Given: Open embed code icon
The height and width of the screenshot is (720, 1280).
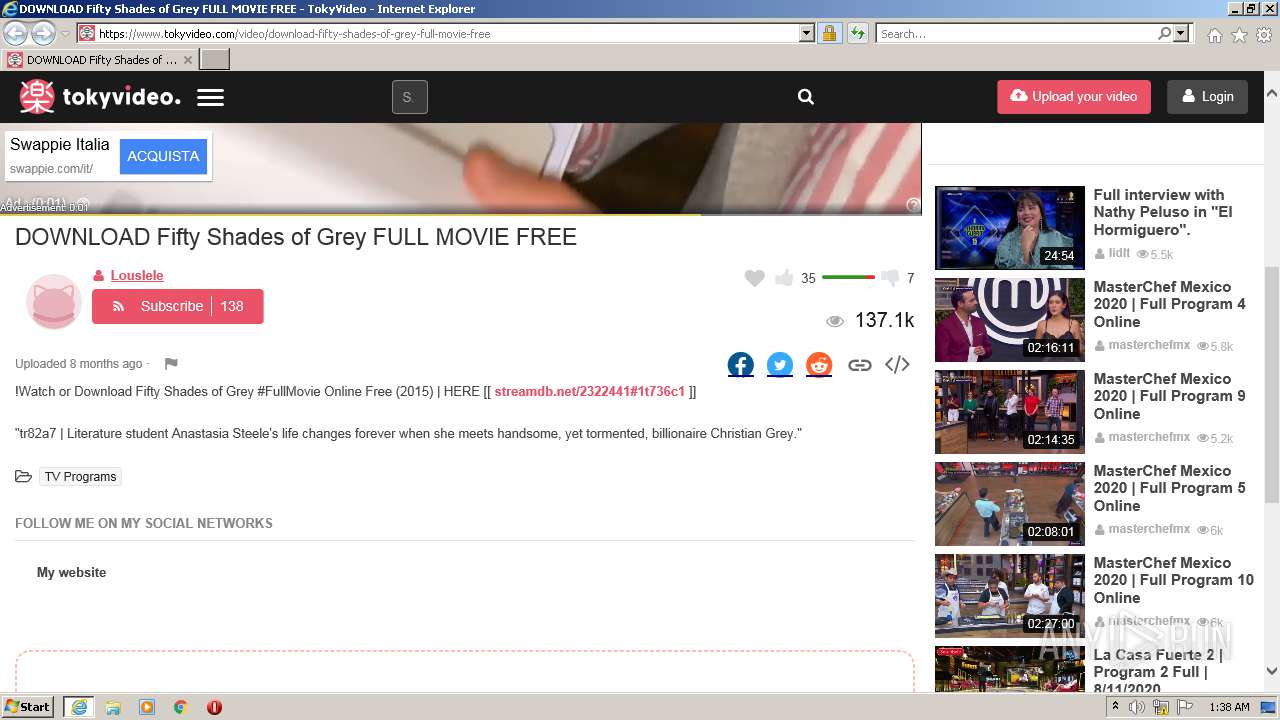Looking at the screenshot, I should 897,364.
